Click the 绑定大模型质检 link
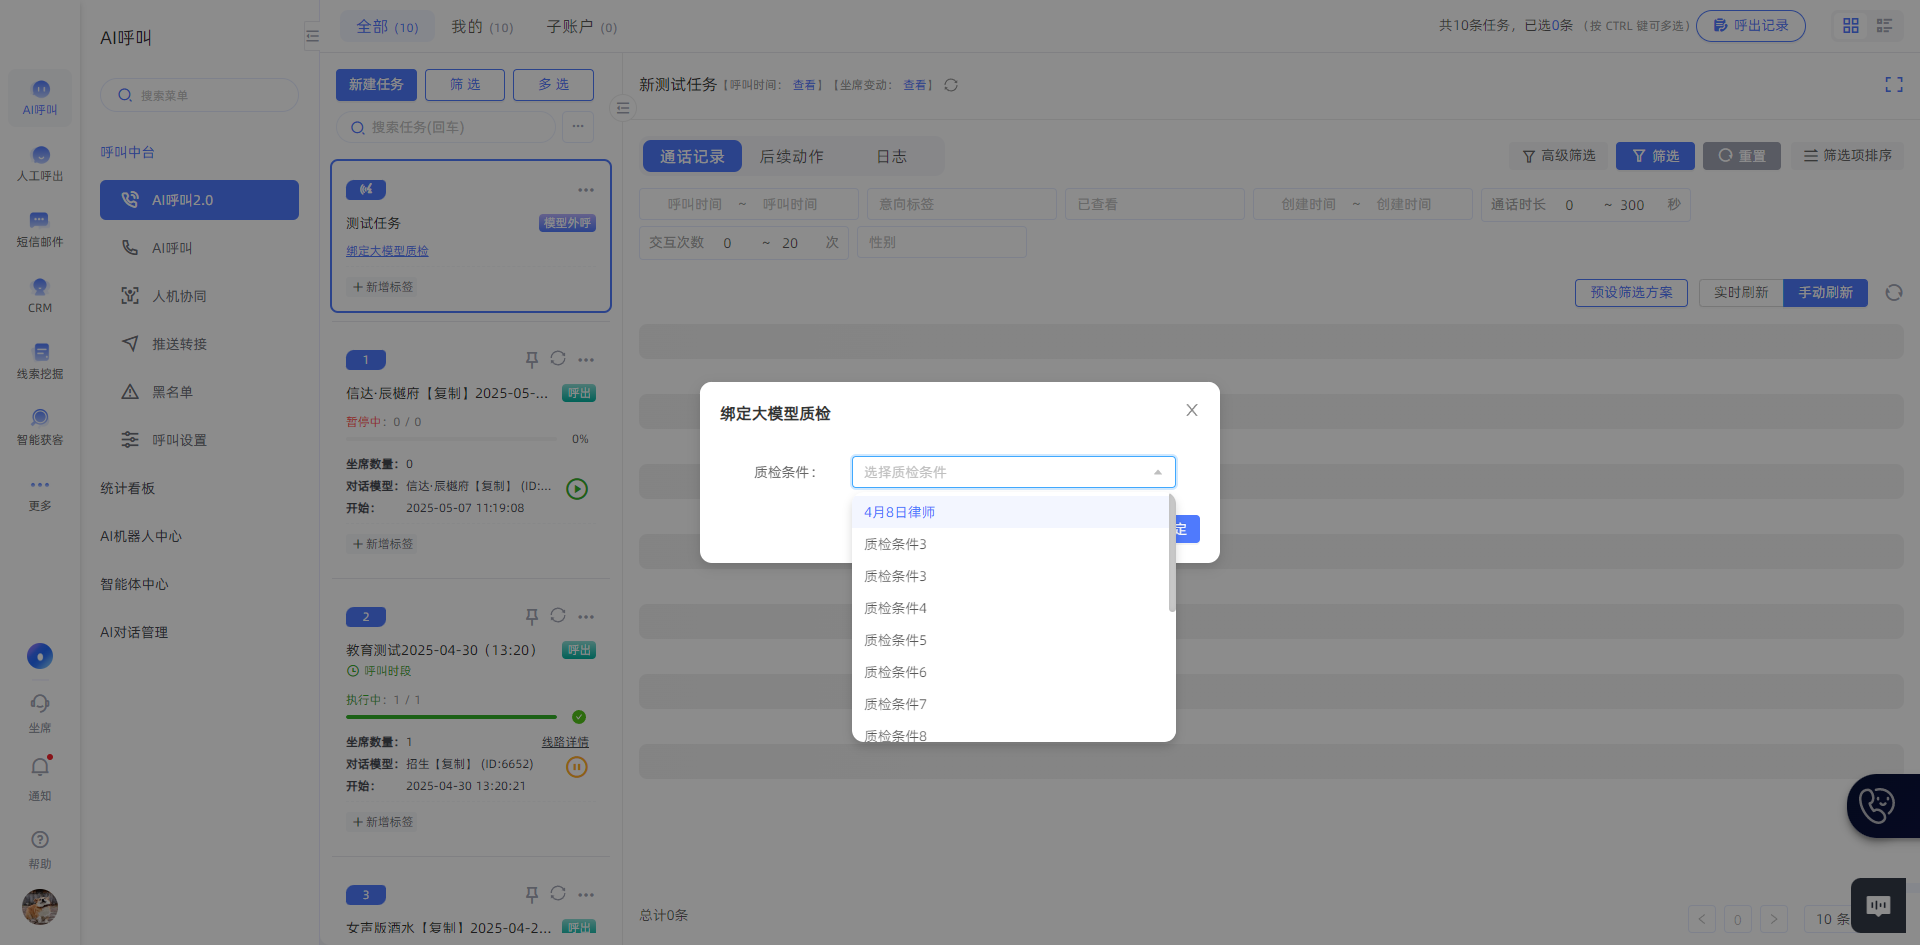 pyautogui.click(x=387, y=251)
